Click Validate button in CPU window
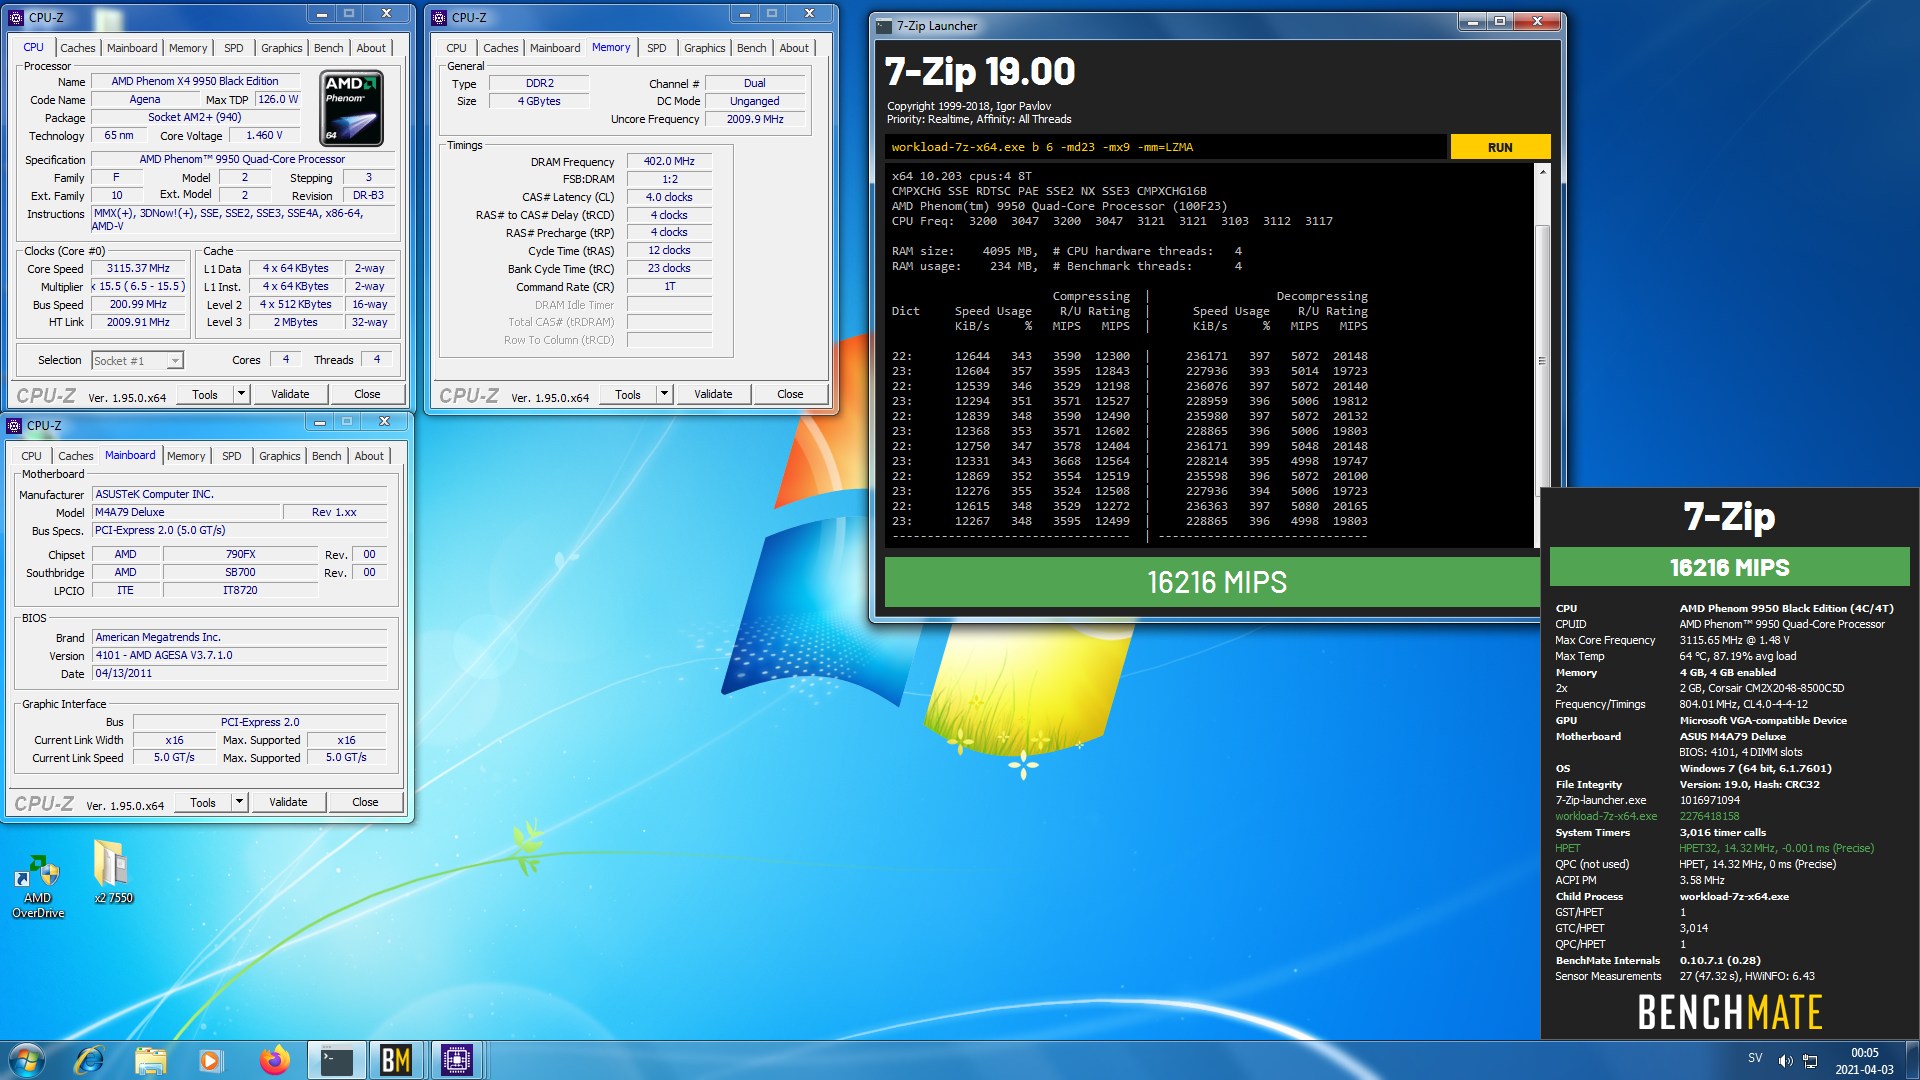Viewport: 1920px width, 1080px height. (x=290, y=394)
